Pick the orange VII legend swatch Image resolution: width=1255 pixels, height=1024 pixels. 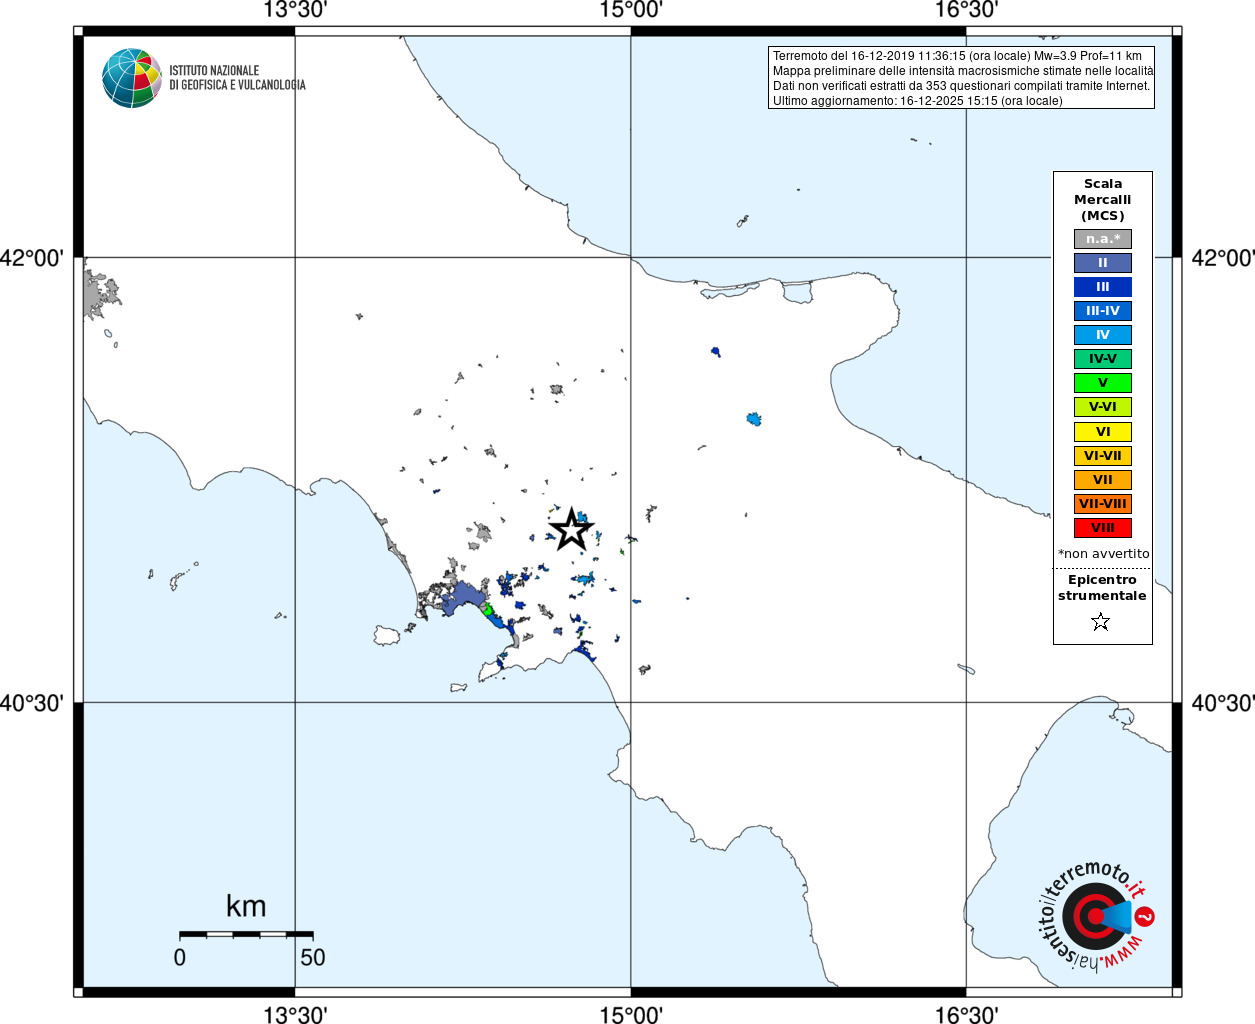tap(1102, 480)
